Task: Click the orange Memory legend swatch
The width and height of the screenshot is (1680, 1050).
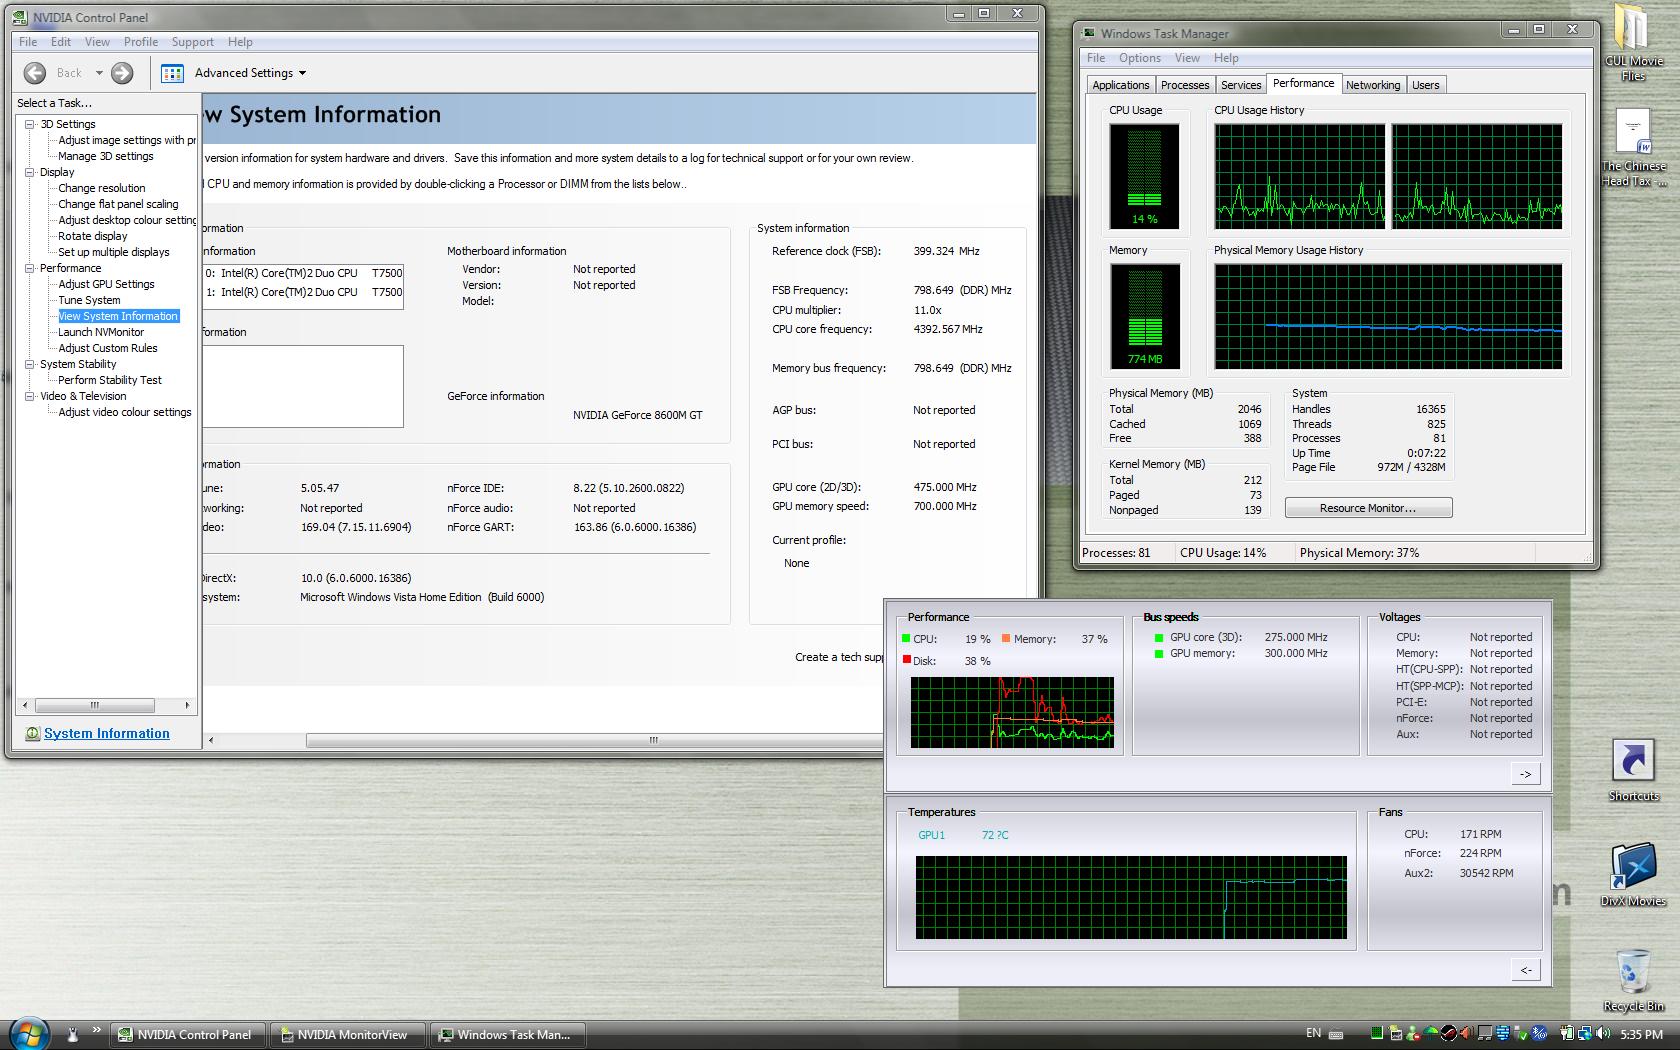Action: [x=1006, y=638]
